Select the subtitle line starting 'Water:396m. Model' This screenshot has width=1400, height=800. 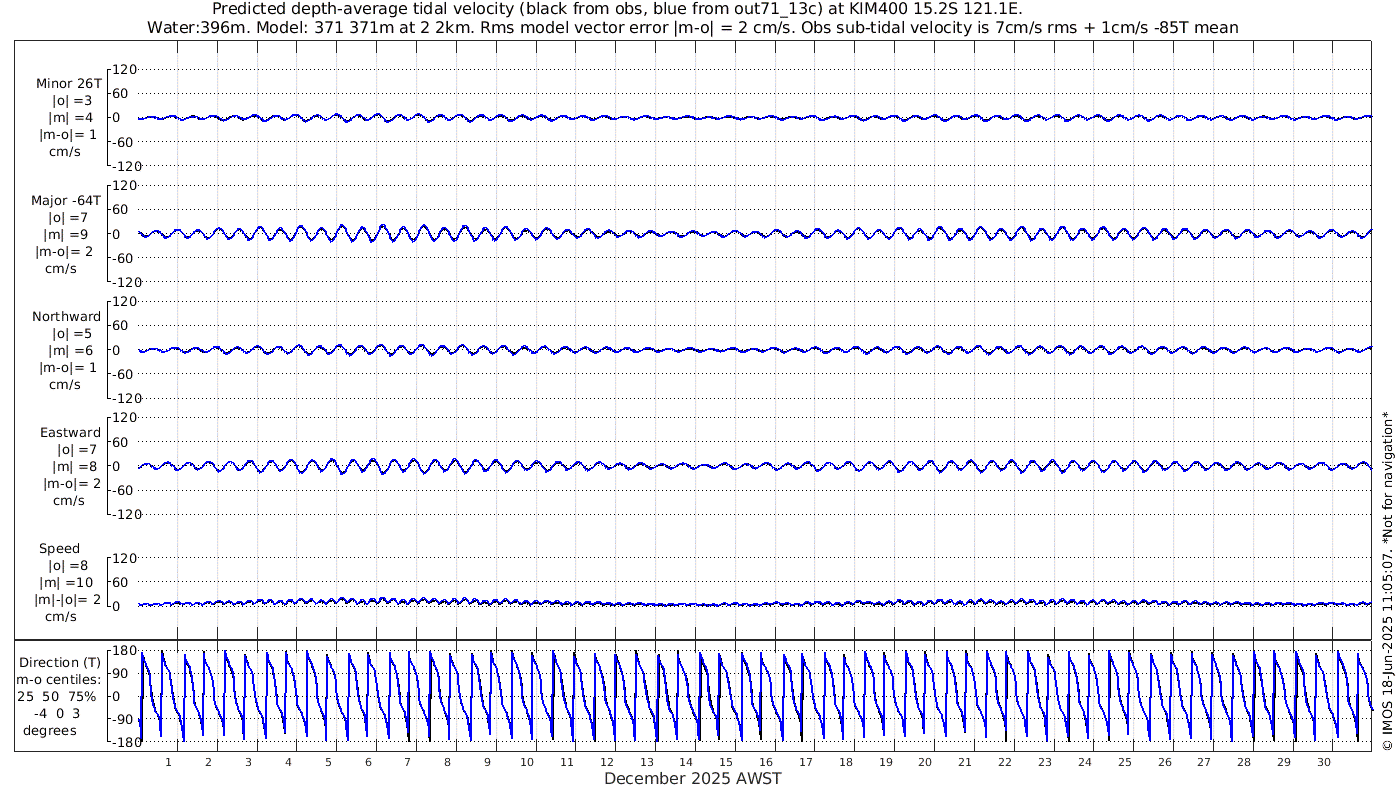click(693, 27)
